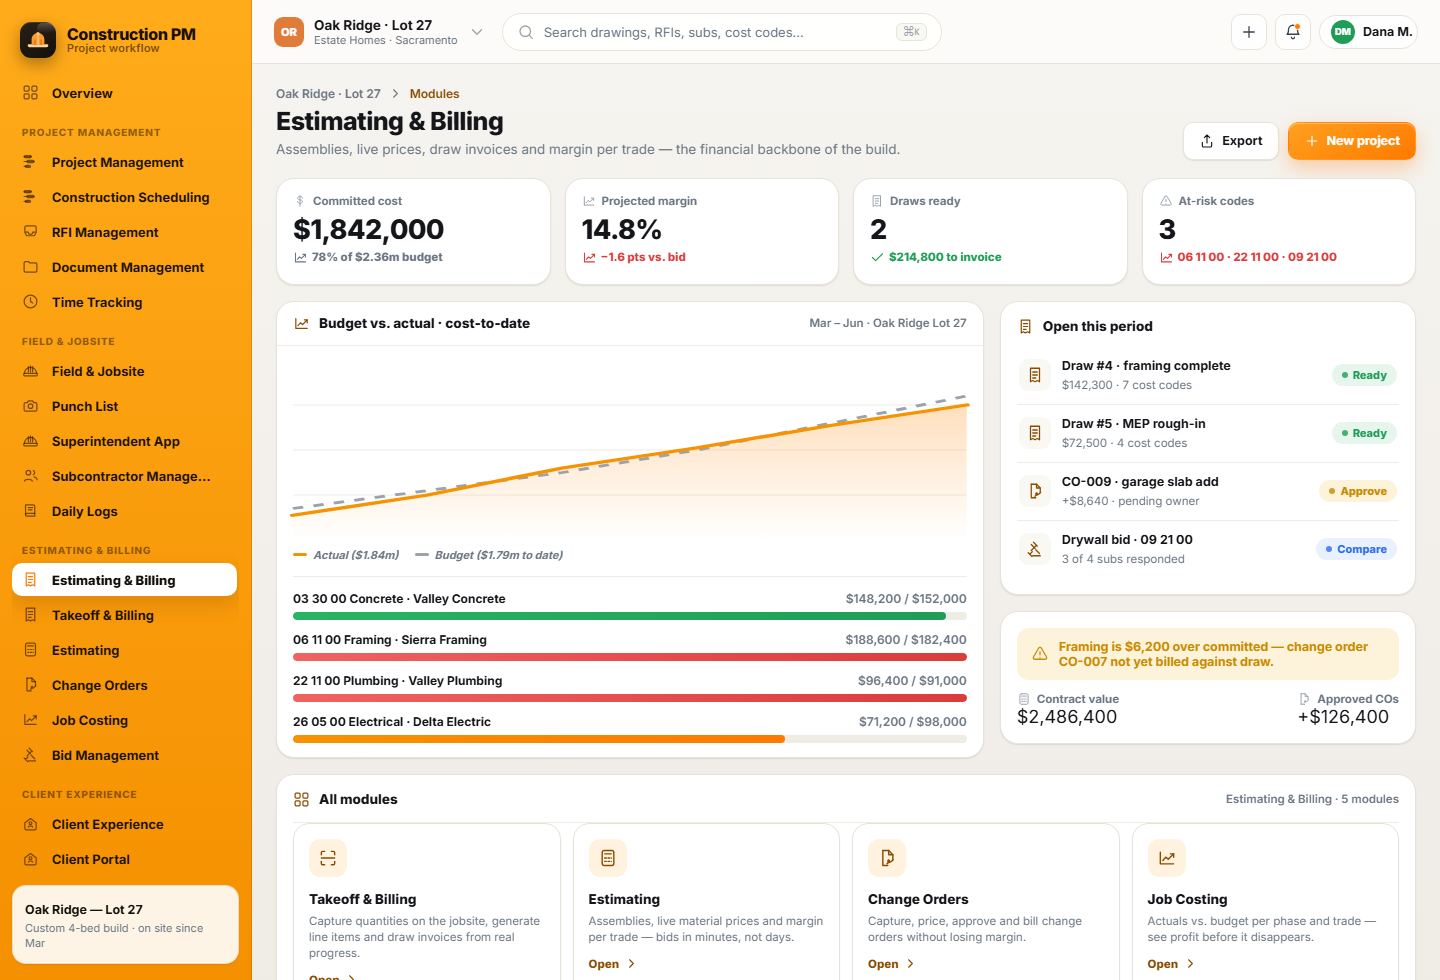Expand the Oak Ridge Lot 27 project dropdown

coord(477,32)
